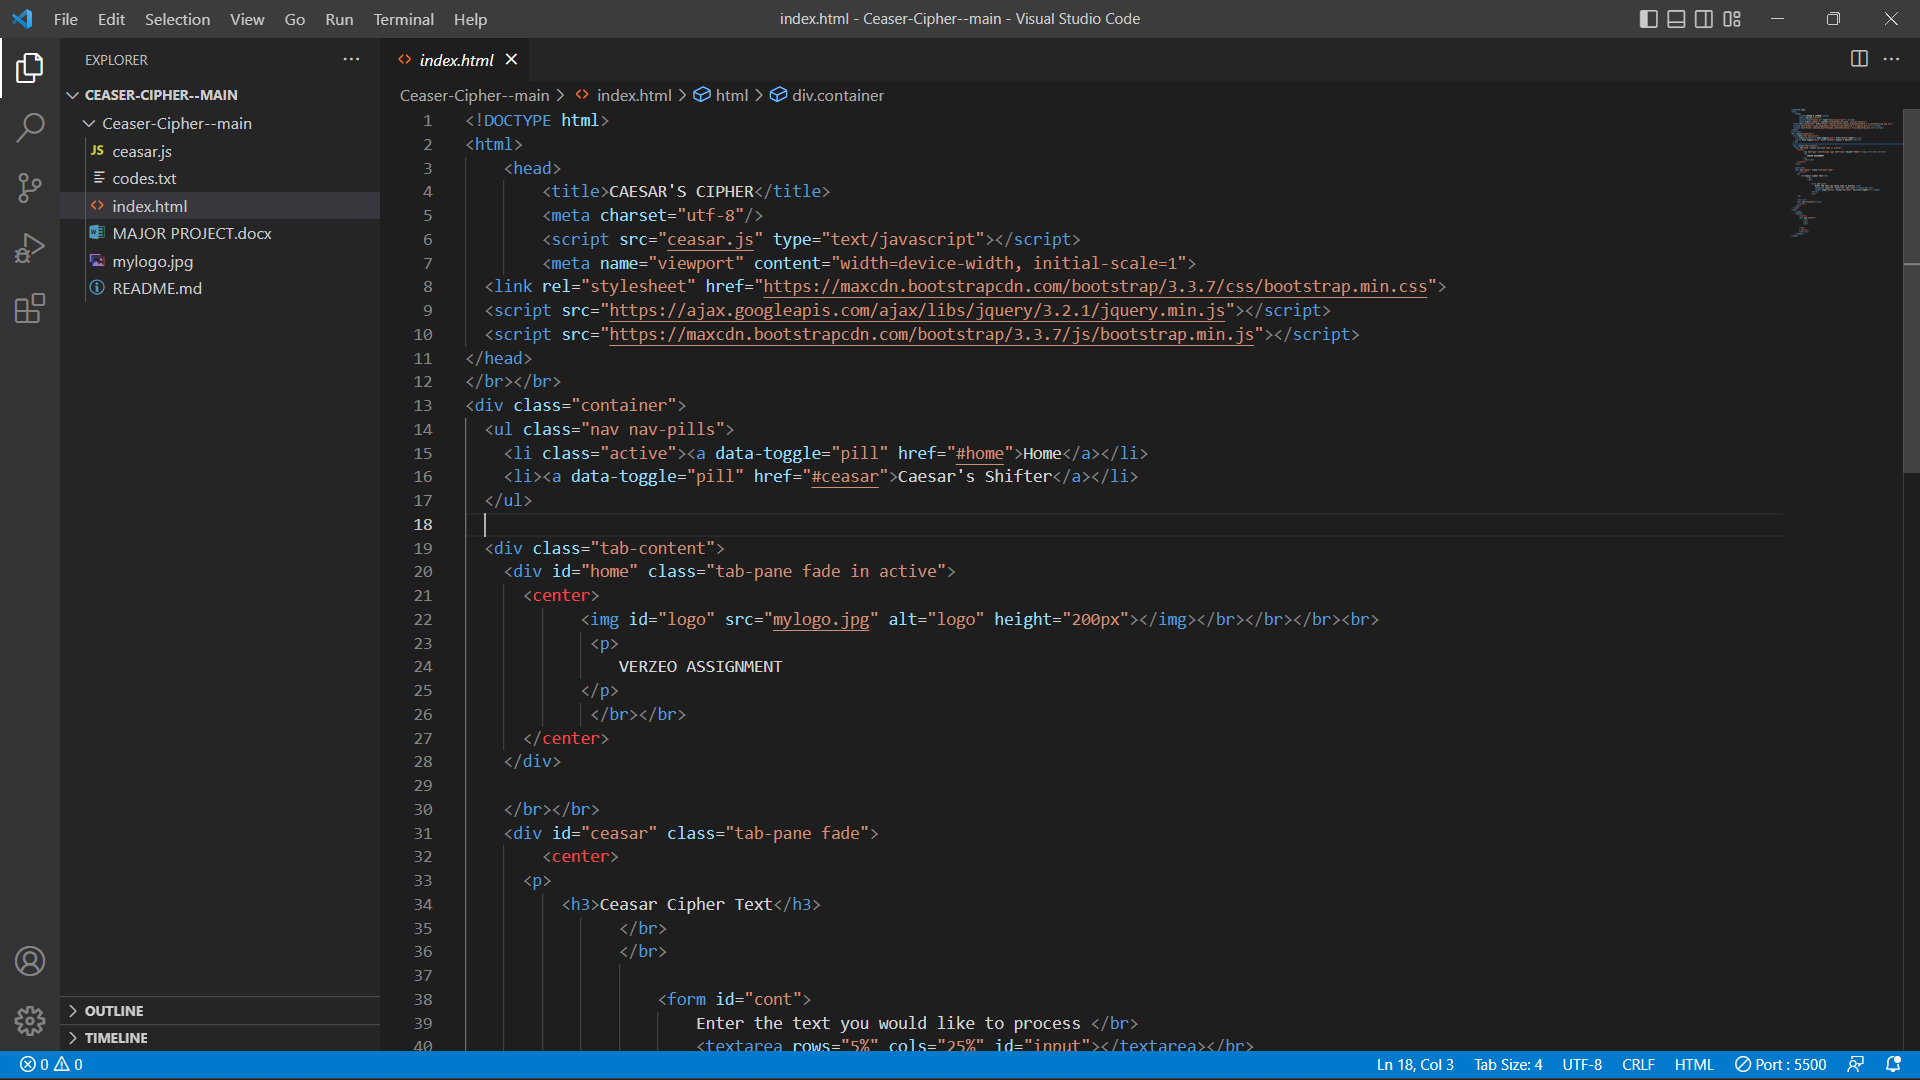Image resolution: width=1920 pixels, height=1080 pixels.
Task: Open the Accounts menu icon
Action: (30, 961)
